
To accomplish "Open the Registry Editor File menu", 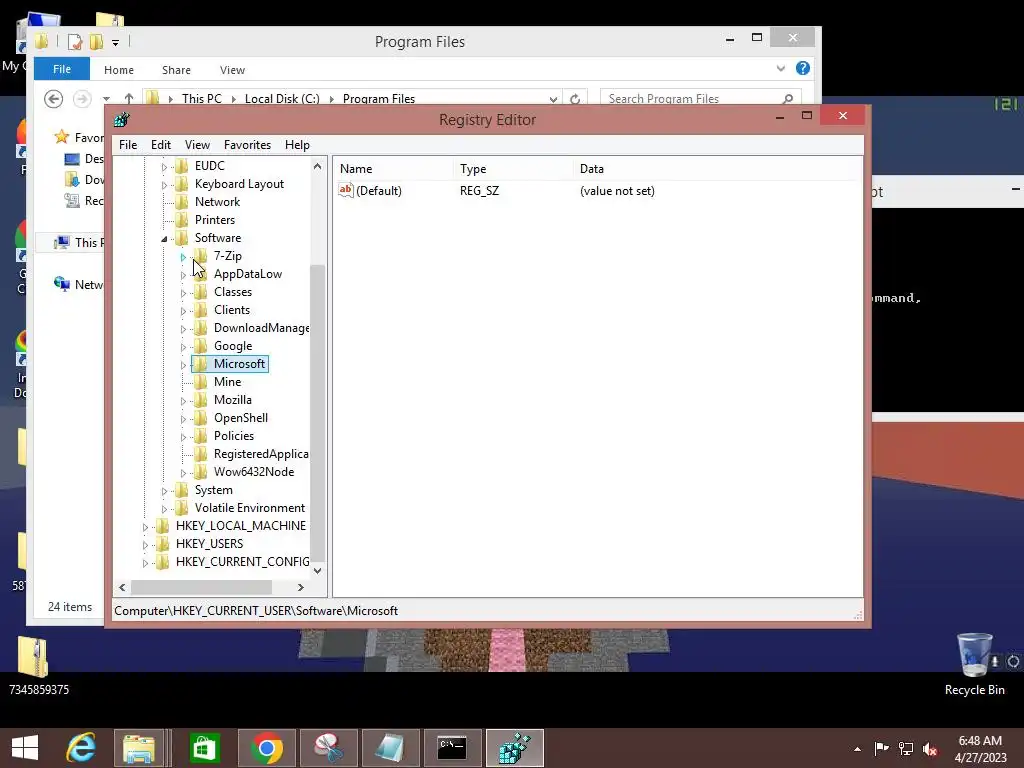I will pos(128,145).
